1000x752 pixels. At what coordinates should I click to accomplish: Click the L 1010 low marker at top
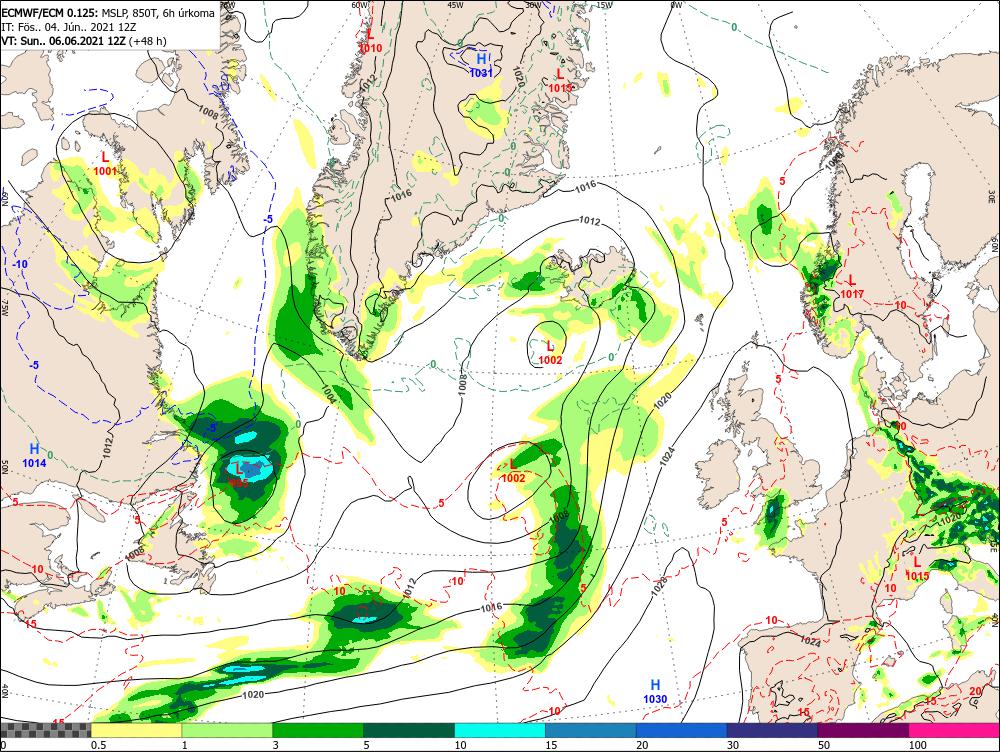pos(371,41)
